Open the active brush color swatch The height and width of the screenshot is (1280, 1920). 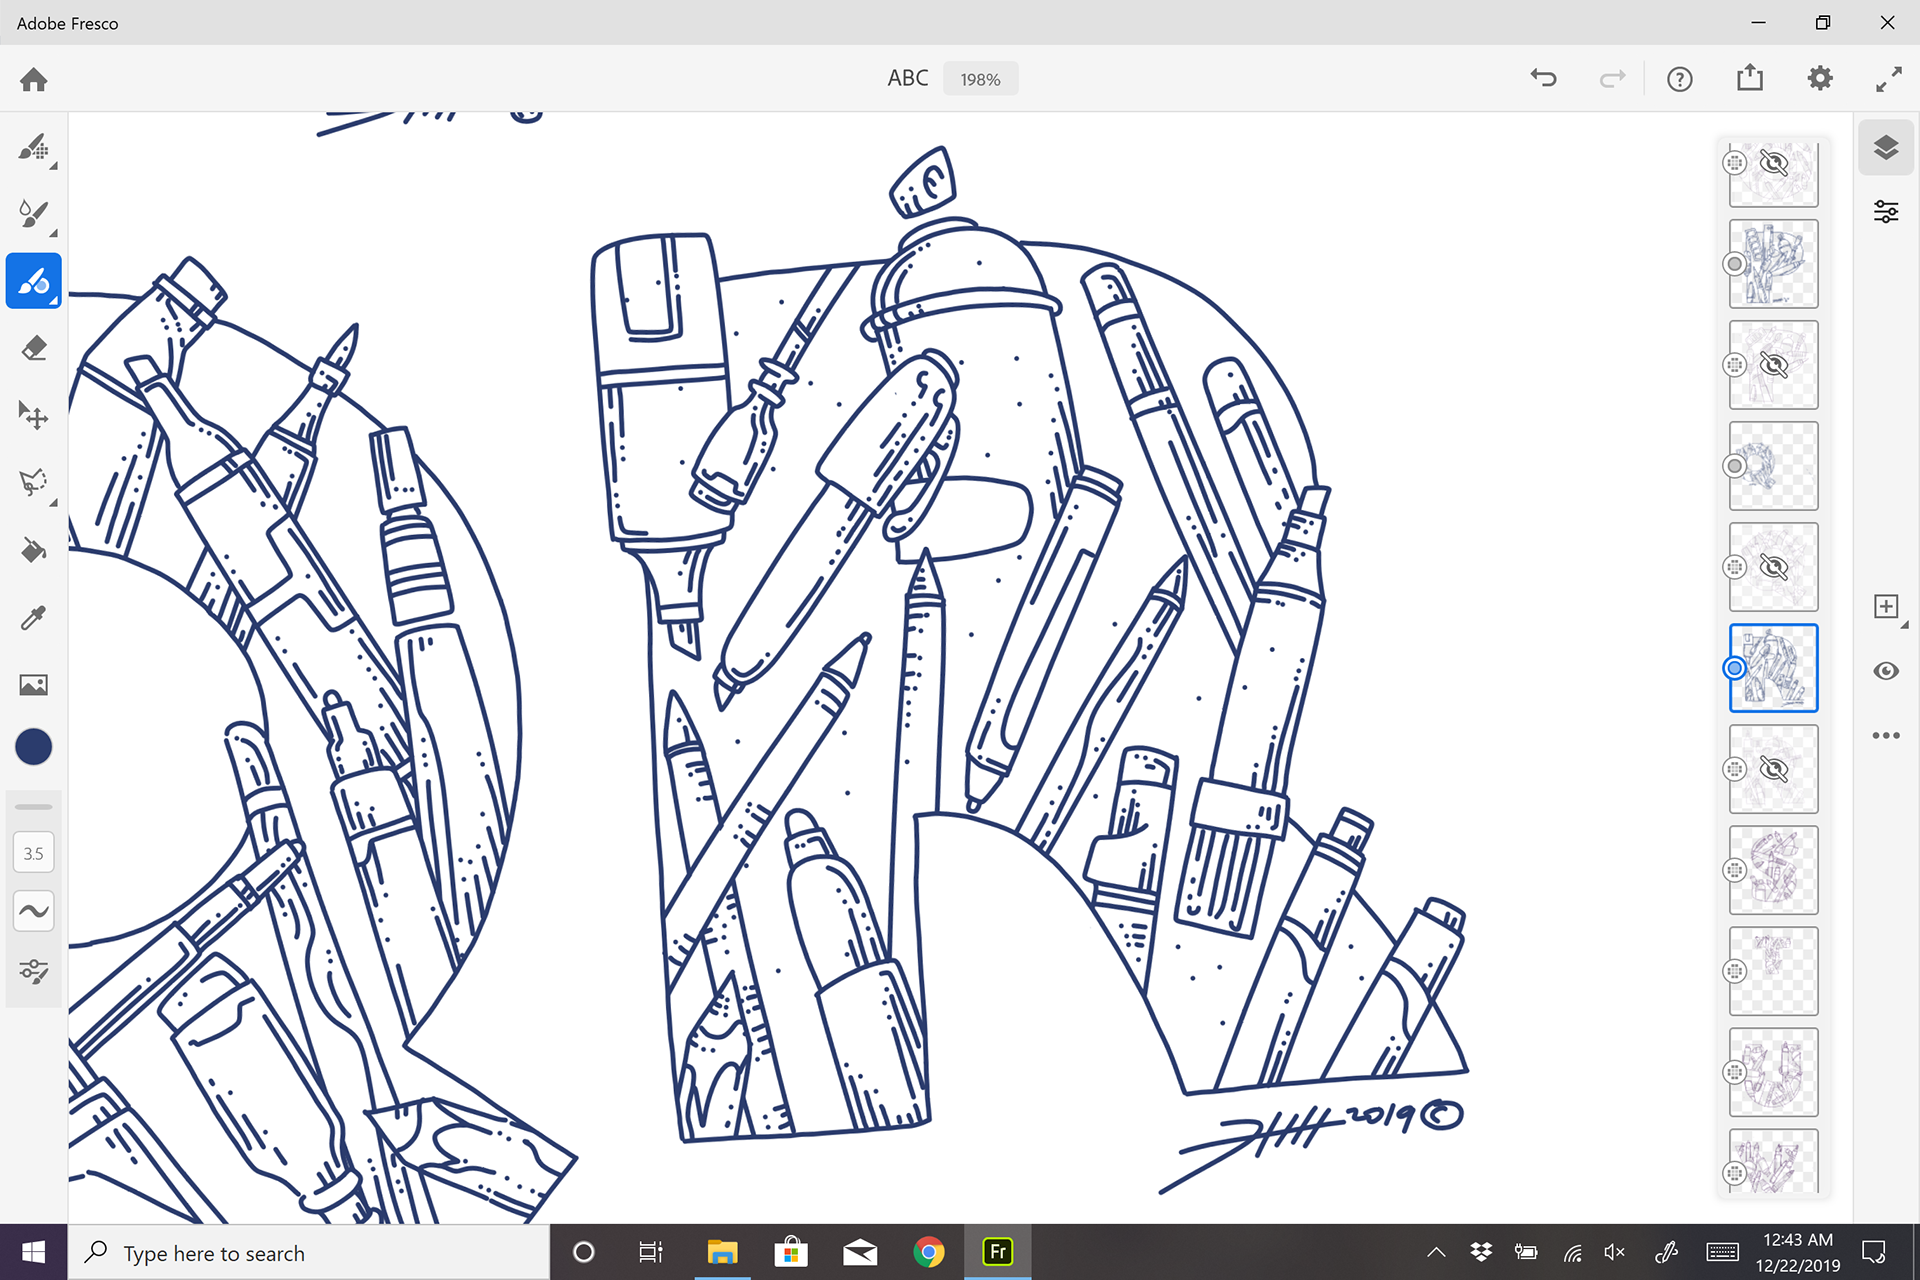coord(34,747)
